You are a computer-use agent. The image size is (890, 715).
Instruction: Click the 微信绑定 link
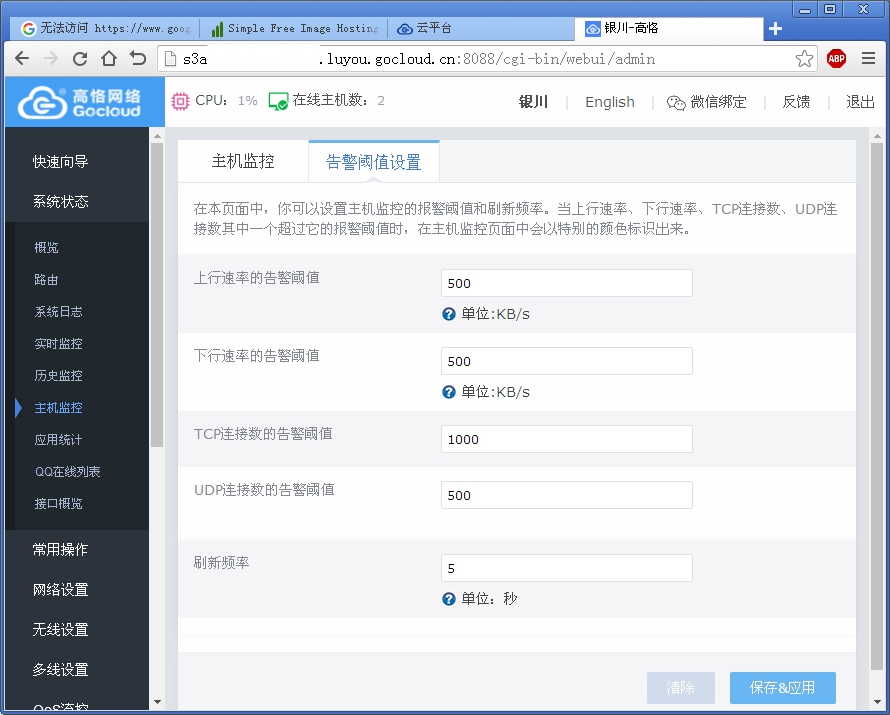pyautogui.click(x=718, y=102)
